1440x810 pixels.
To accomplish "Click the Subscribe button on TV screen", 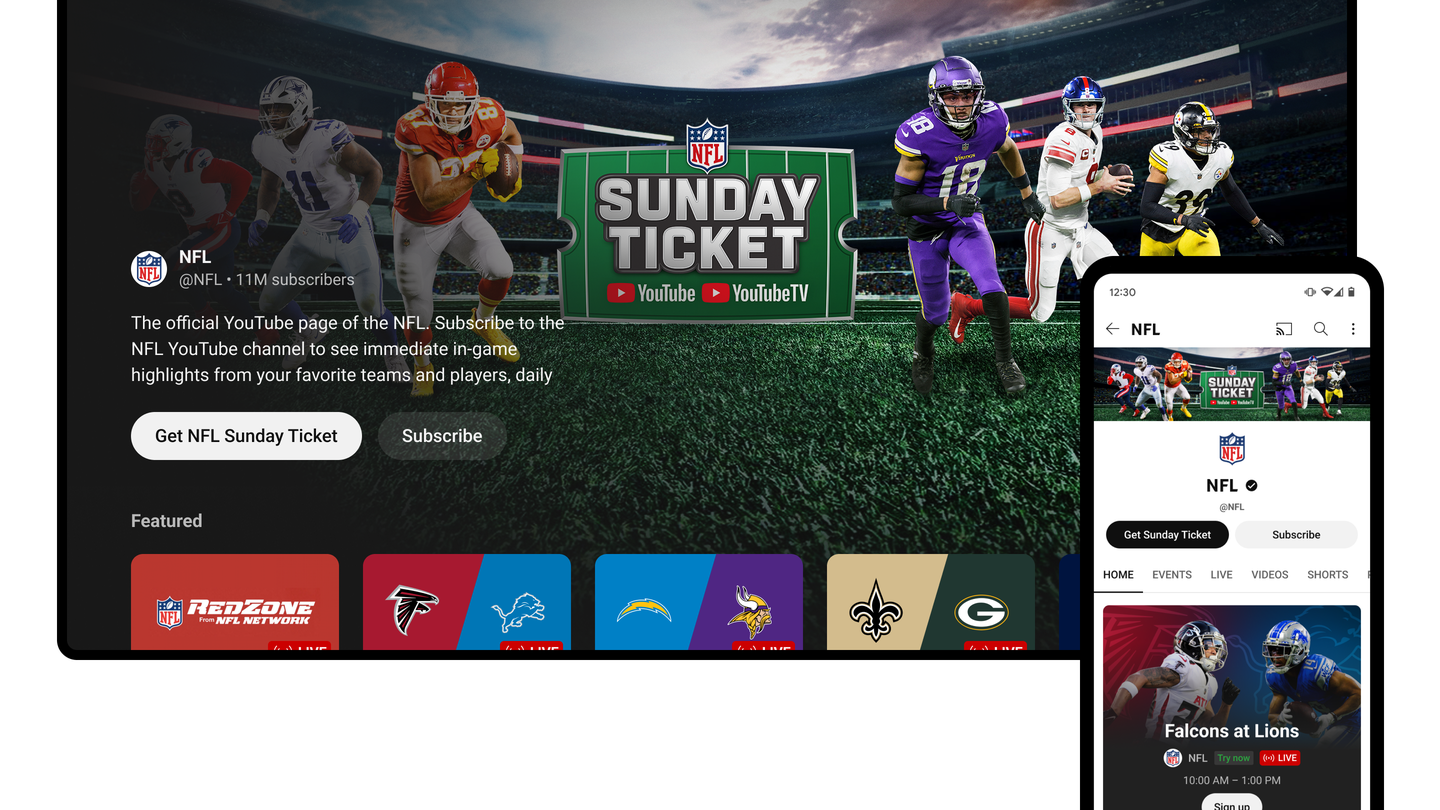I will point(442,436).
